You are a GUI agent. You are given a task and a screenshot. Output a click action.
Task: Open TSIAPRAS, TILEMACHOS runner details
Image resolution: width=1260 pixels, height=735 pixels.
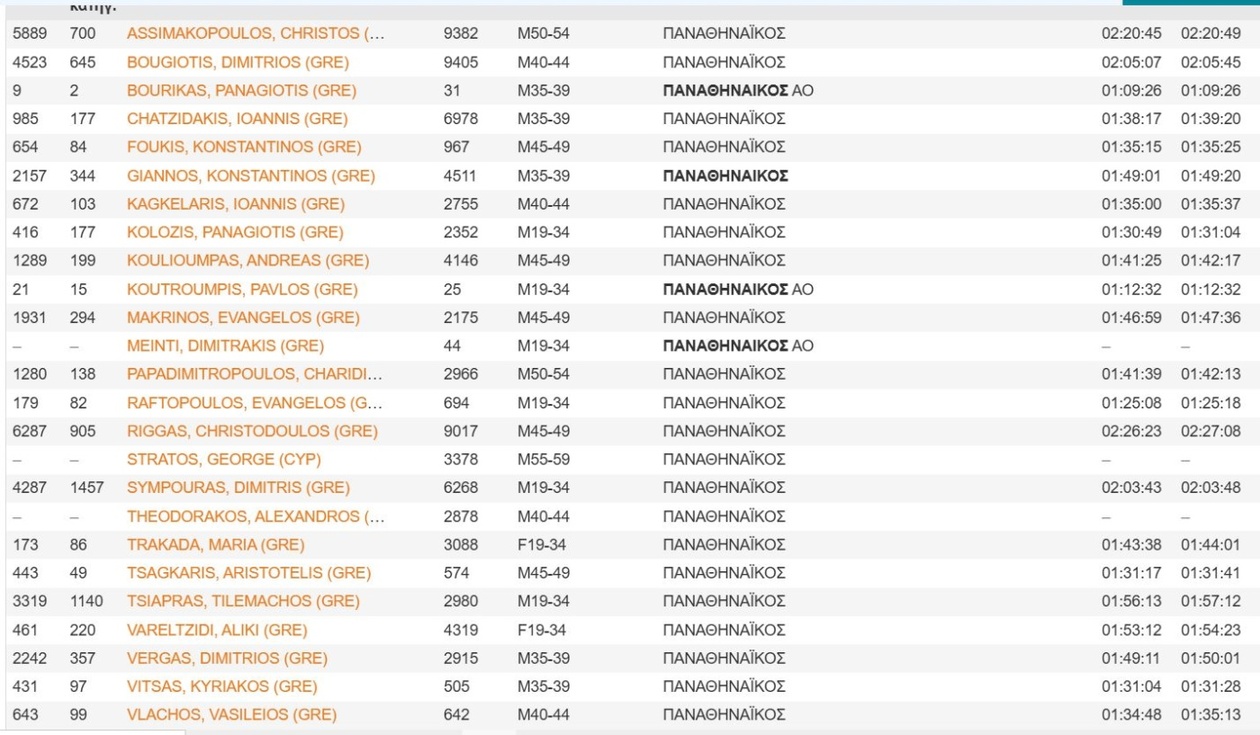[243, 601]
